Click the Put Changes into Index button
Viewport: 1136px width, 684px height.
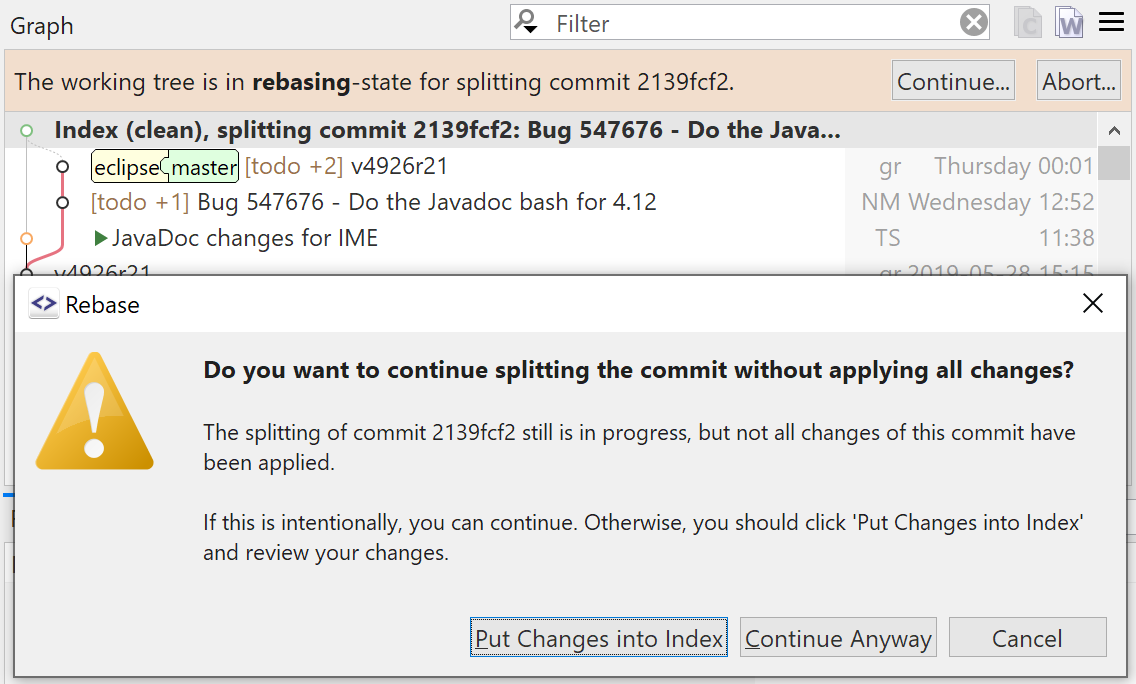pos(598,637)
